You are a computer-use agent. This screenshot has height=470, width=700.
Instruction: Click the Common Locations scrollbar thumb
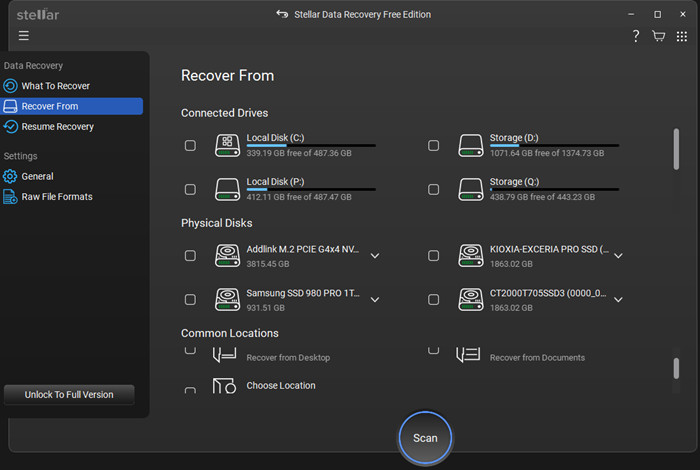coord(676,368)
